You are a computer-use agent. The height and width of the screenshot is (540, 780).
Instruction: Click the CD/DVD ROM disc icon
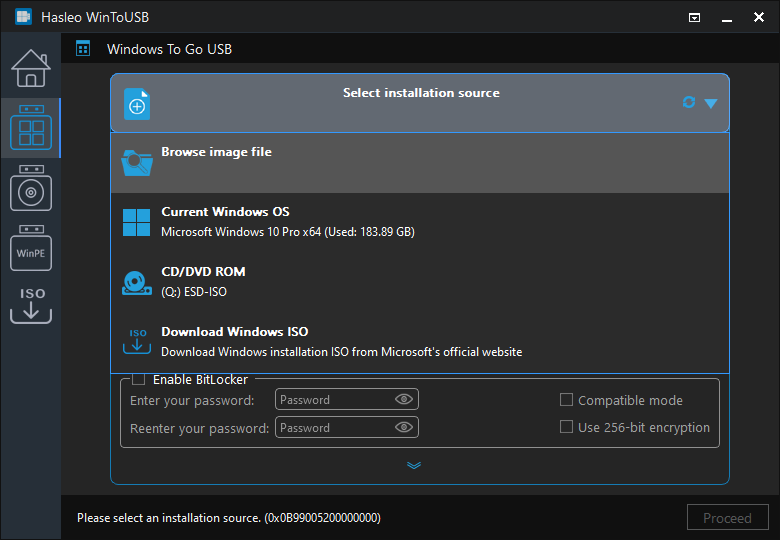[137, 283]
